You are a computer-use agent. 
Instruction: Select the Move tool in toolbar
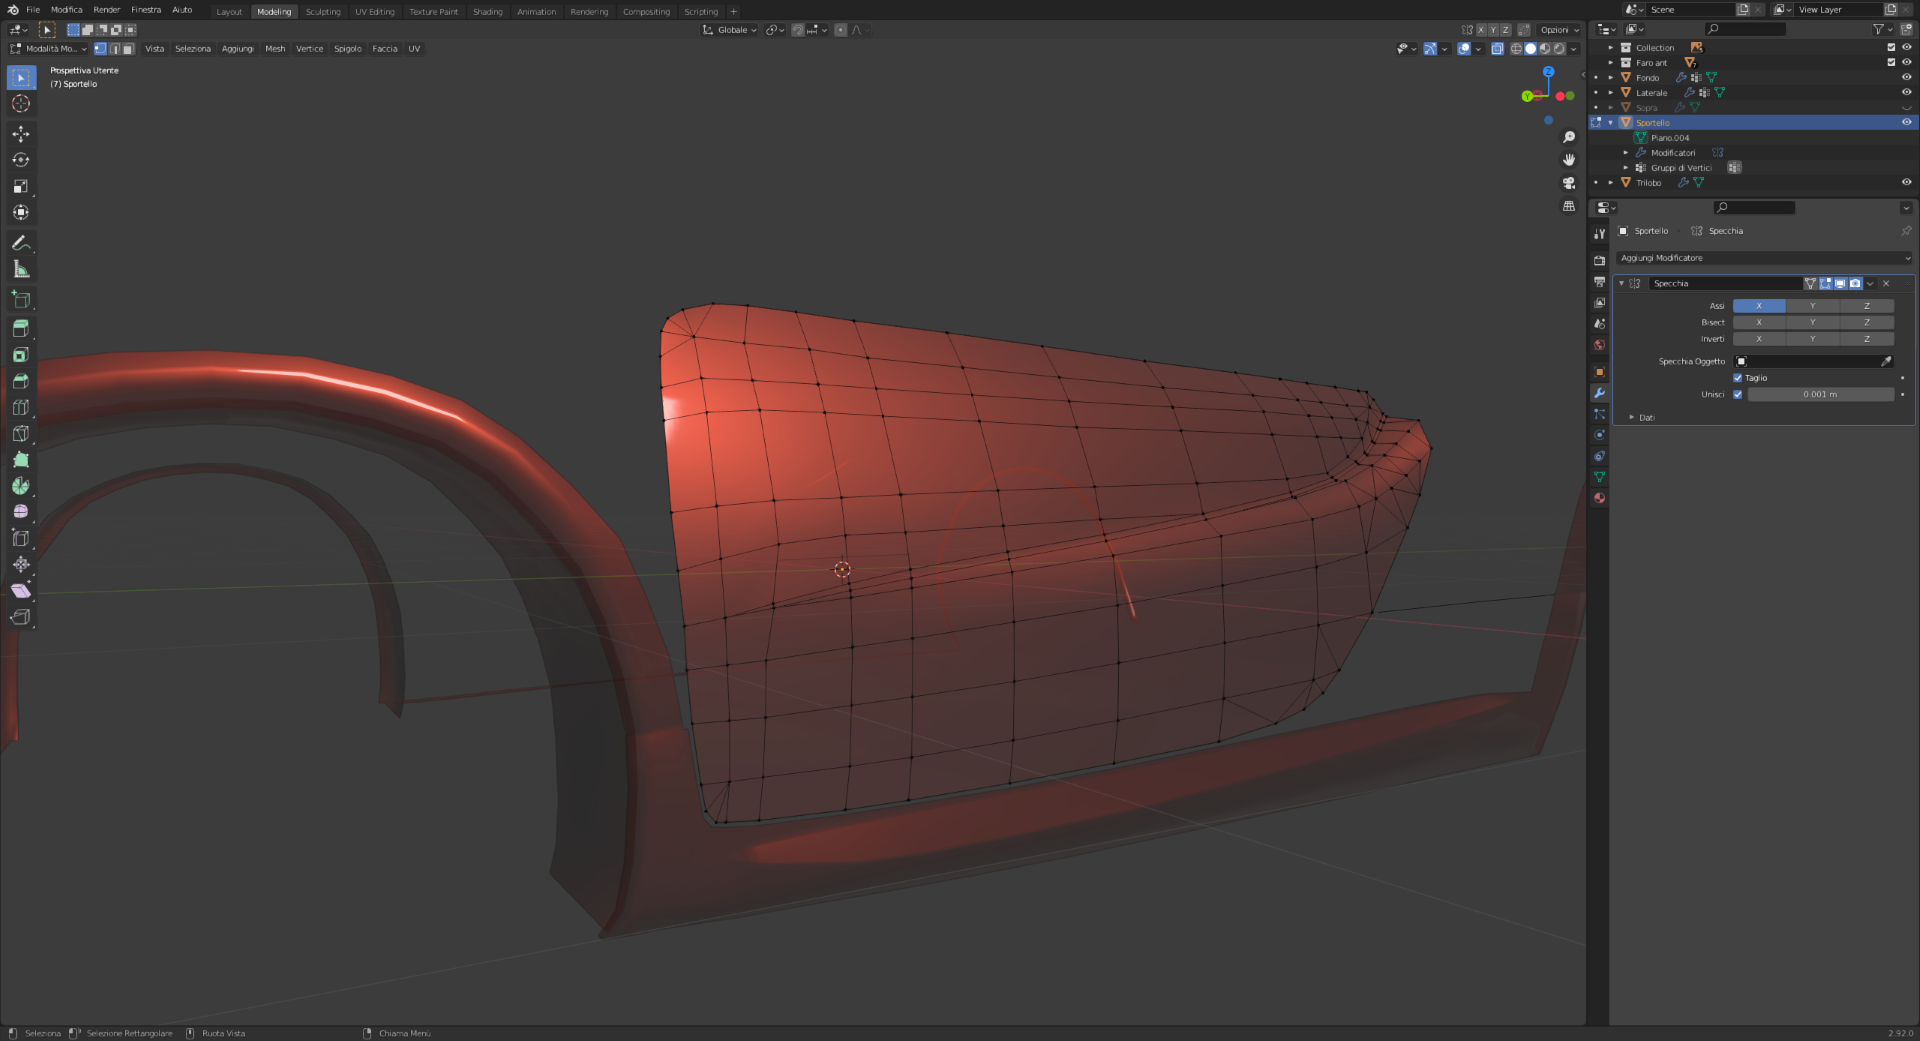point(21,134)
